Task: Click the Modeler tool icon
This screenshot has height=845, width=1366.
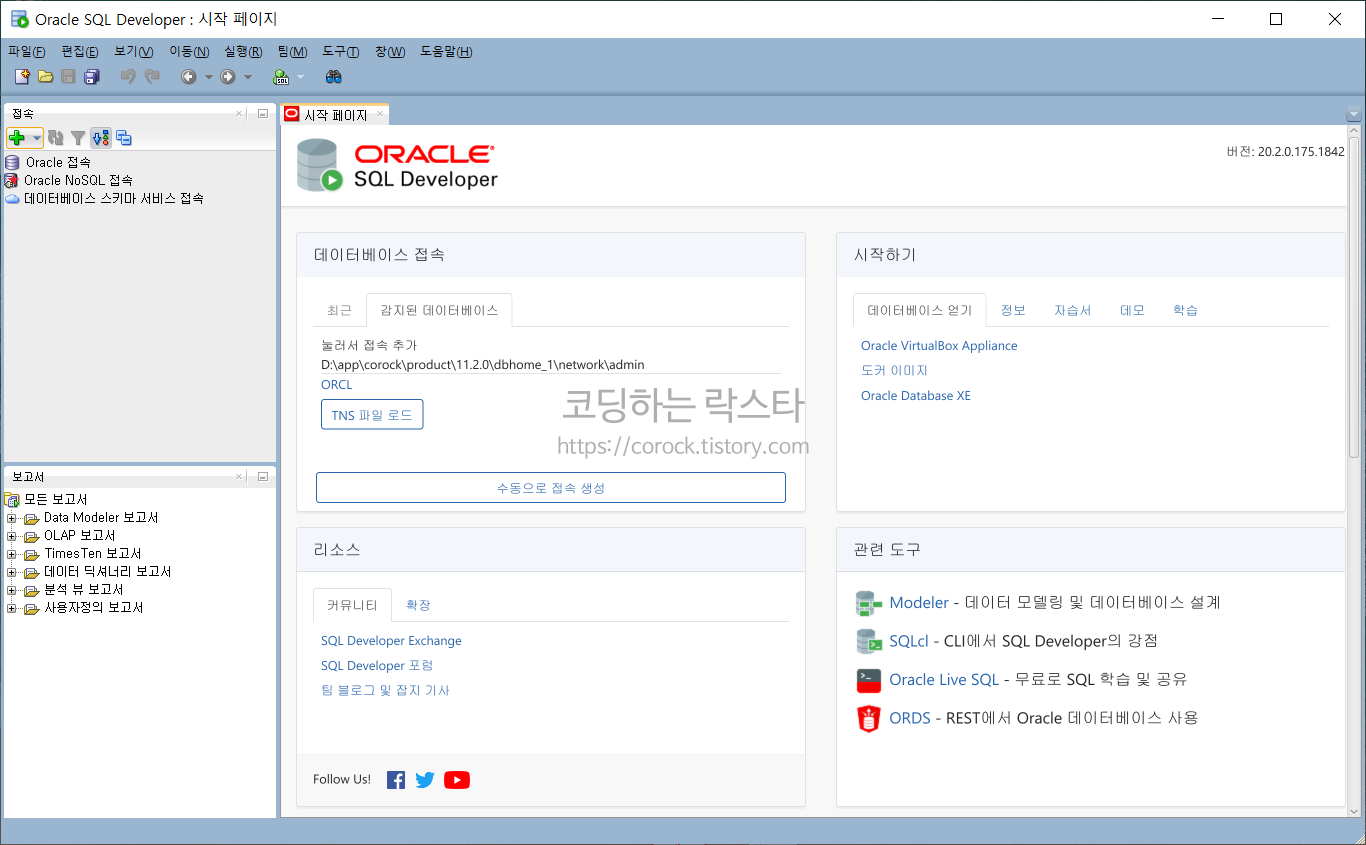Action: click(x=868, y=603)
